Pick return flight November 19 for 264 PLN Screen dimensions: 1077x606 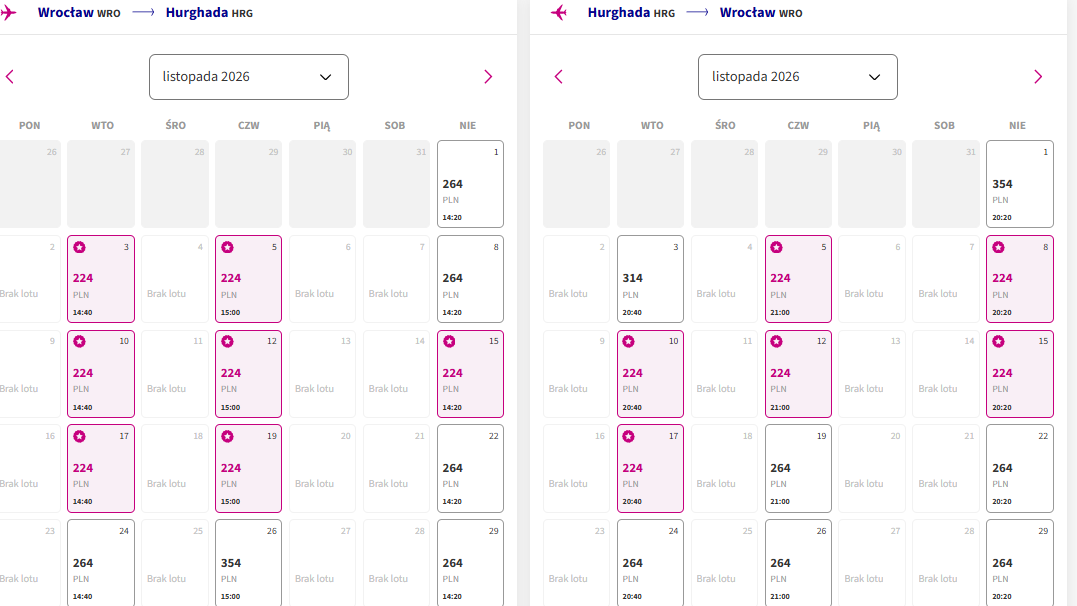pyautogui.click(x=798, y=469)
